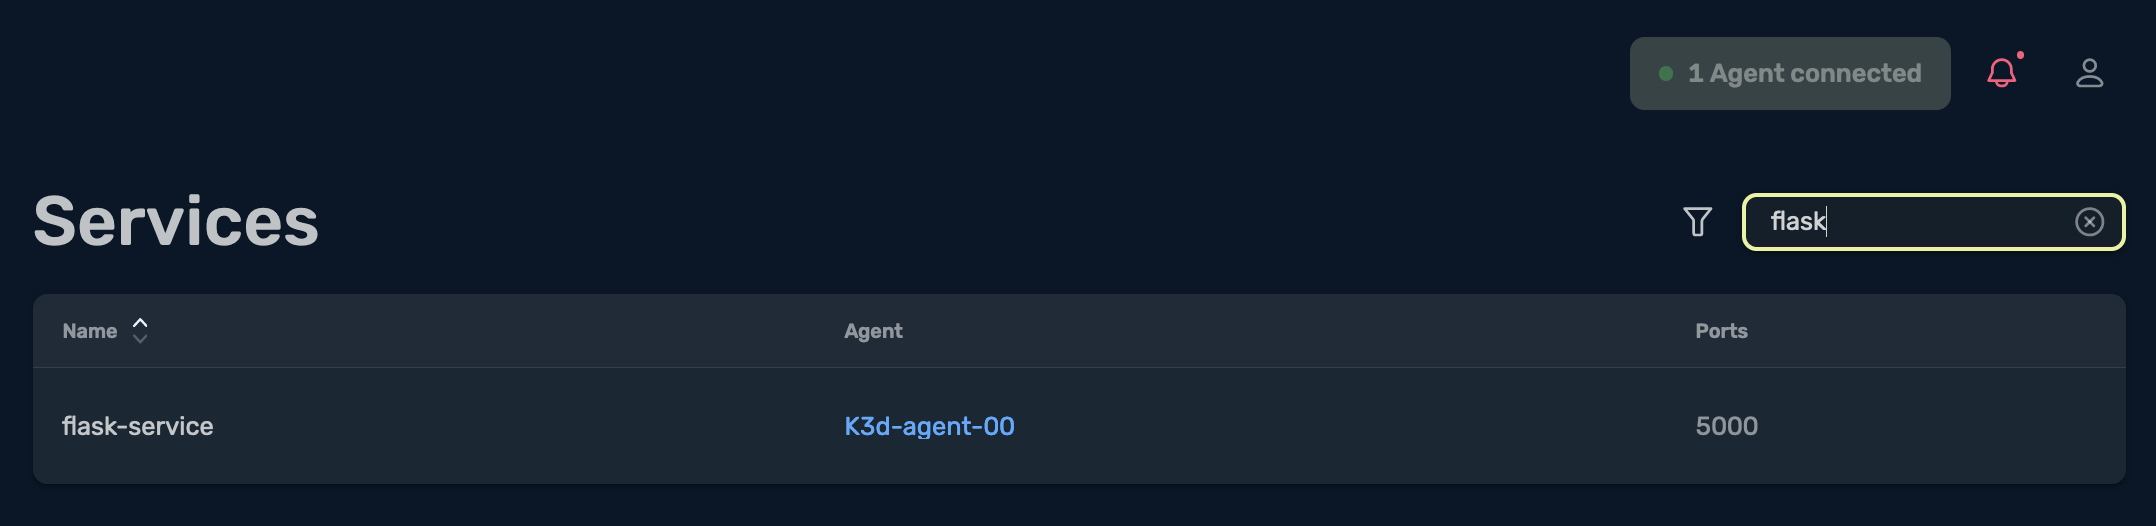
Task: Focus the search box containing "flask"
Action: click(x=1933, y=222)
